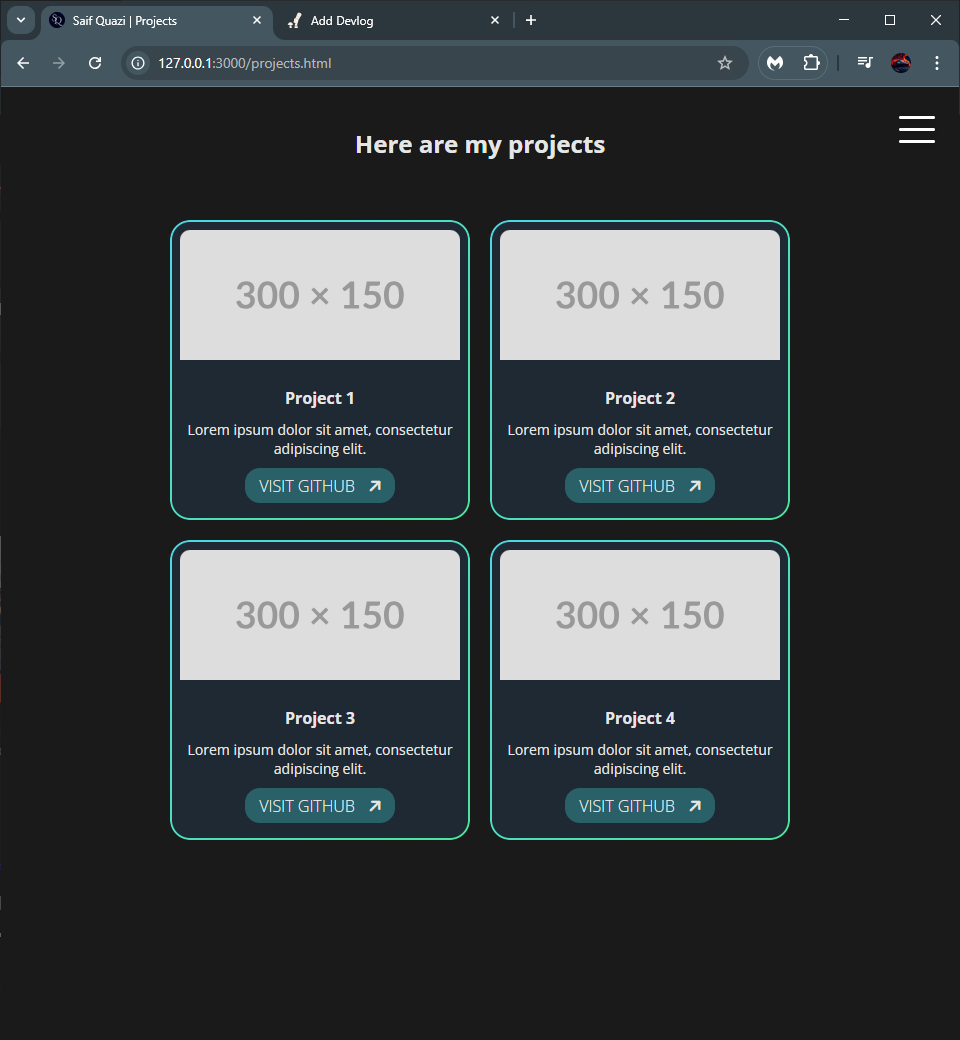This screenshot has height=1040, width=960.
Task: Reload the projects page
Action: [x=95, y=63]
